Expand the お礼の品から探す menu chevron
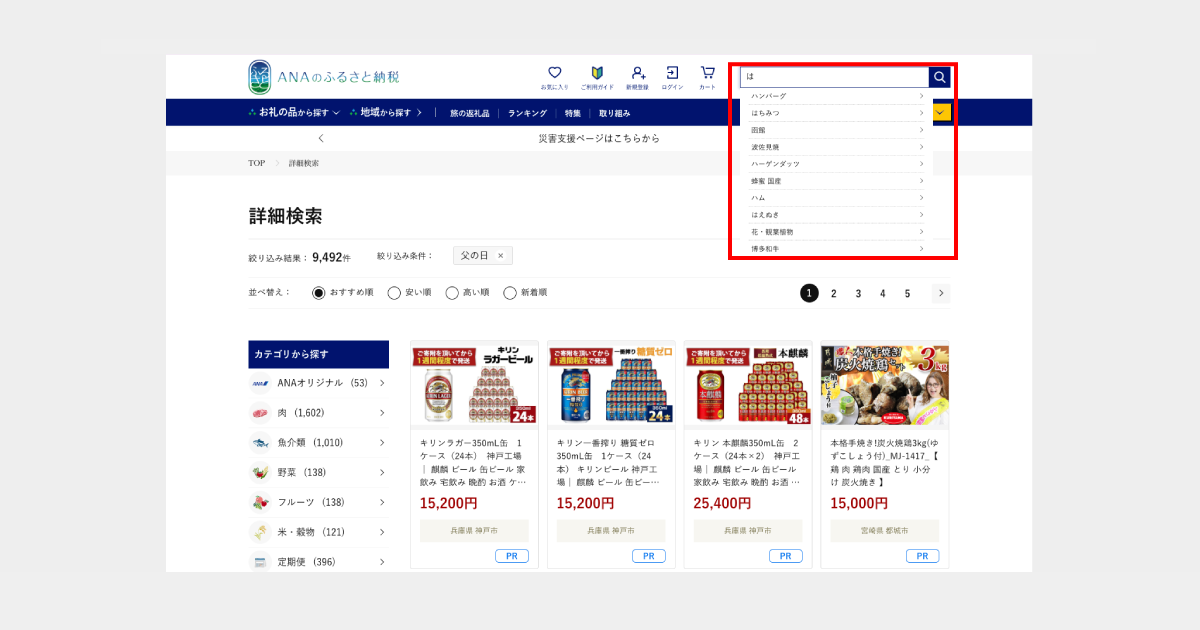 coord(336,113)
